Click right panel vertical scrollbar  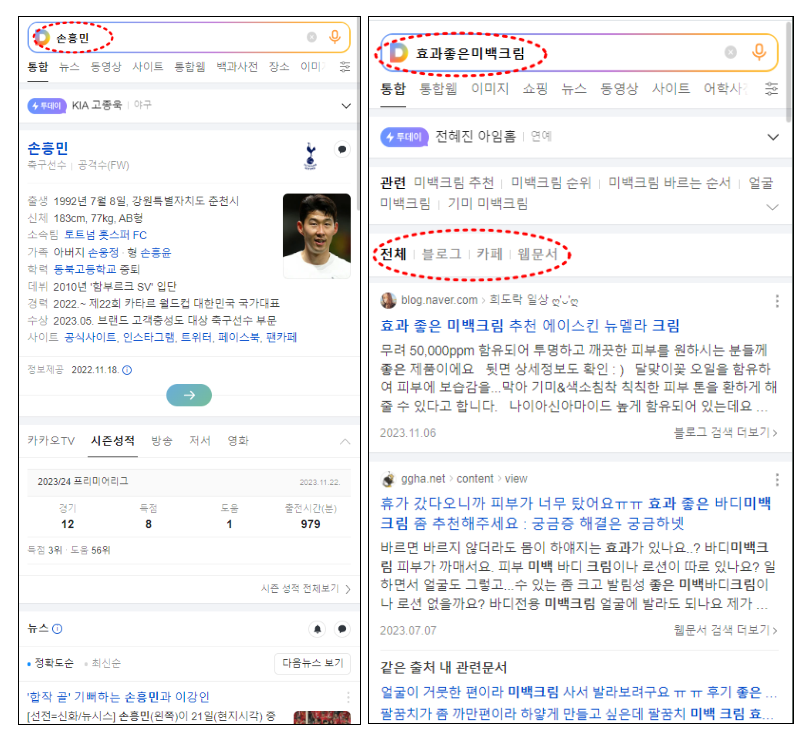789,72
